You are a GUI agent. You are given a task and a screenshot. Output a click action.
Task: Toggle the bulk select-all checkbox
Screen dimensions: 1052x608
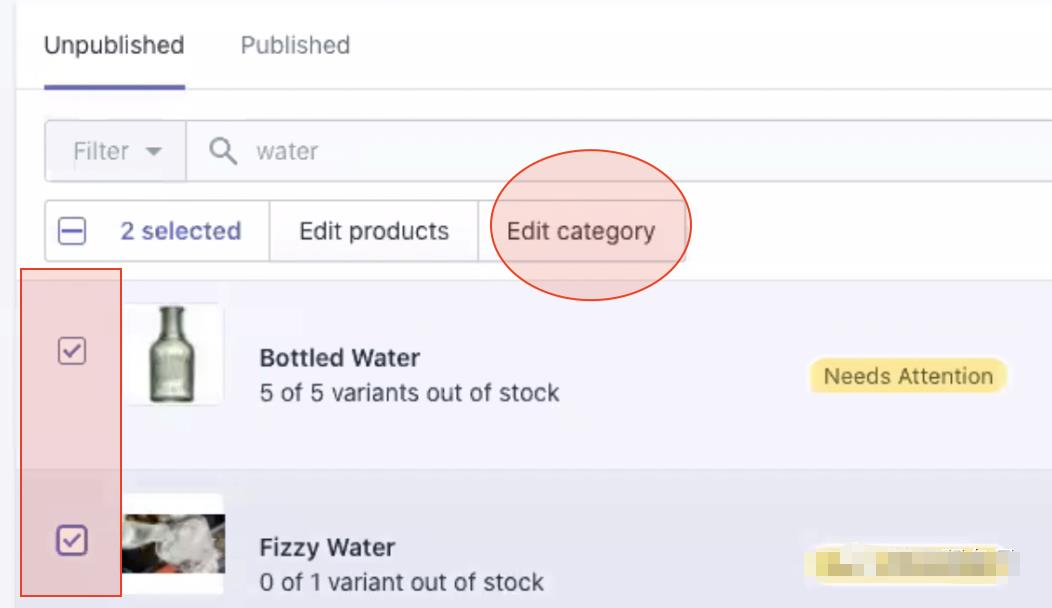pyautogui.click(x=72, y=232)
